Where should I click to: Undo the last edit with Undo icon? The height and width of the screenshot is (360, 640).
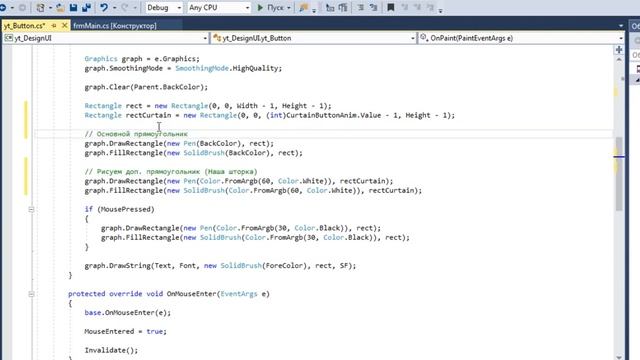coord(104,7)
